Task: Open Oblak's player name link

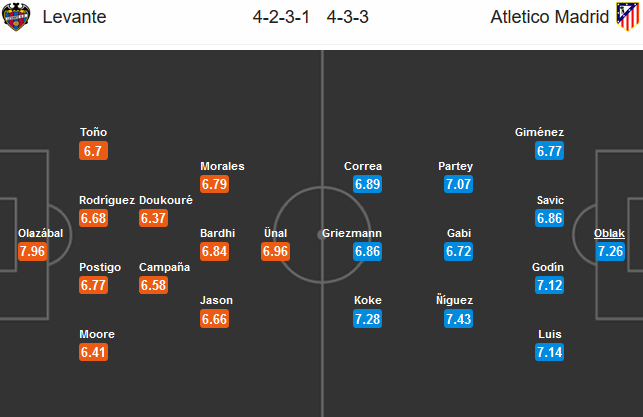Action: (610, 233)
